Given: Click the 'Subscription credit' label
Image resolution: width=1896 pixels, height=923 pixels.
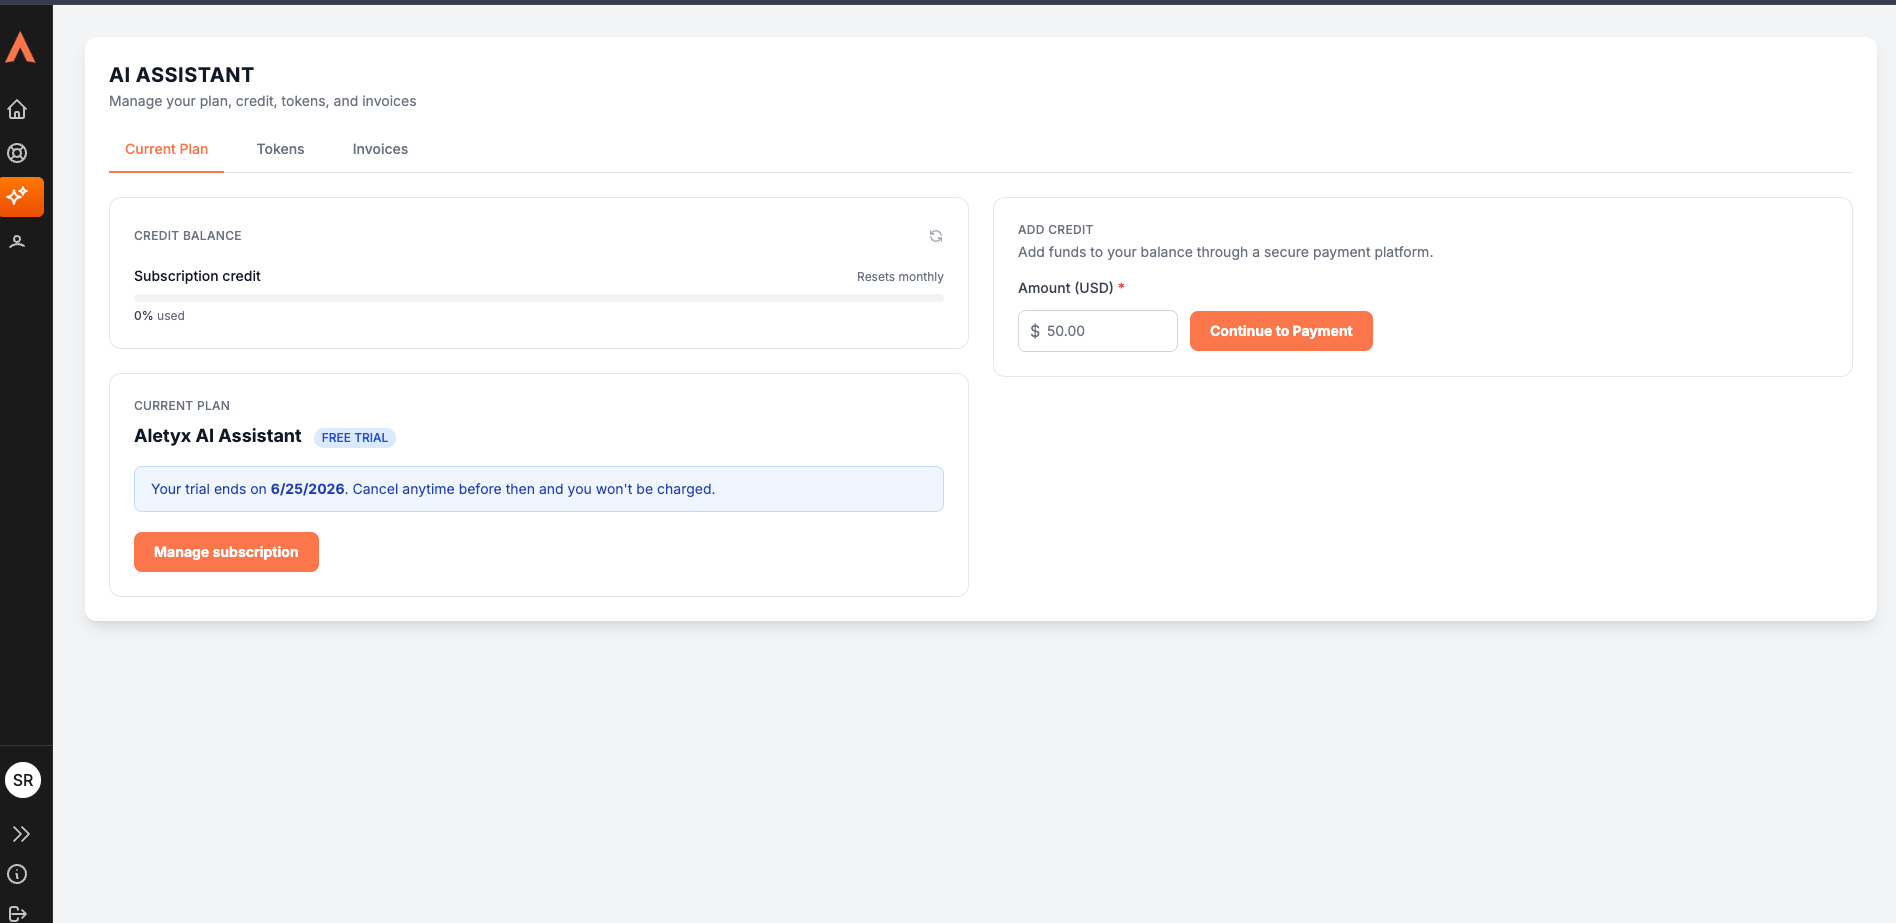Looking at the screenshot, I should (x=197, y=276).
